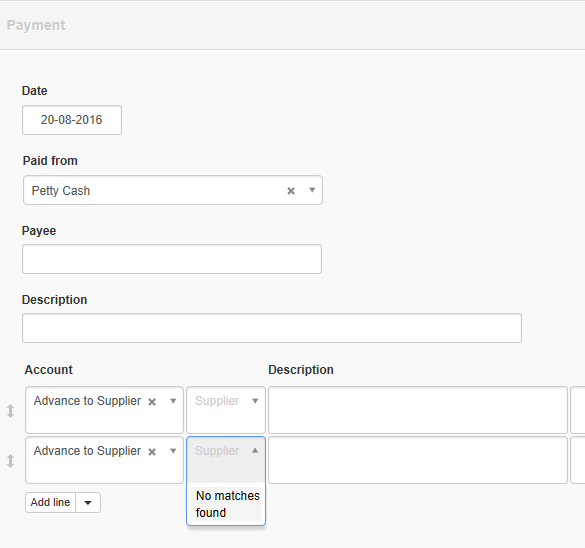This screenshot has height=548, width=585.
Task: Select the date field showing 20-08-2016
Action: click(72, 120)
